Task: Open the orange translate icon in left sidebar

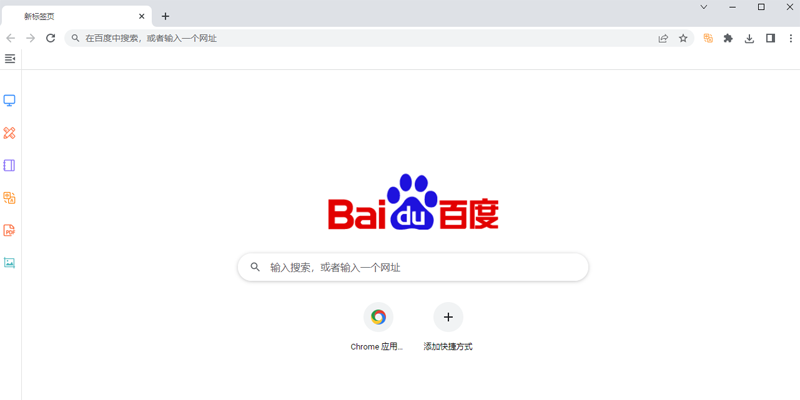Action: click(10, 198)
